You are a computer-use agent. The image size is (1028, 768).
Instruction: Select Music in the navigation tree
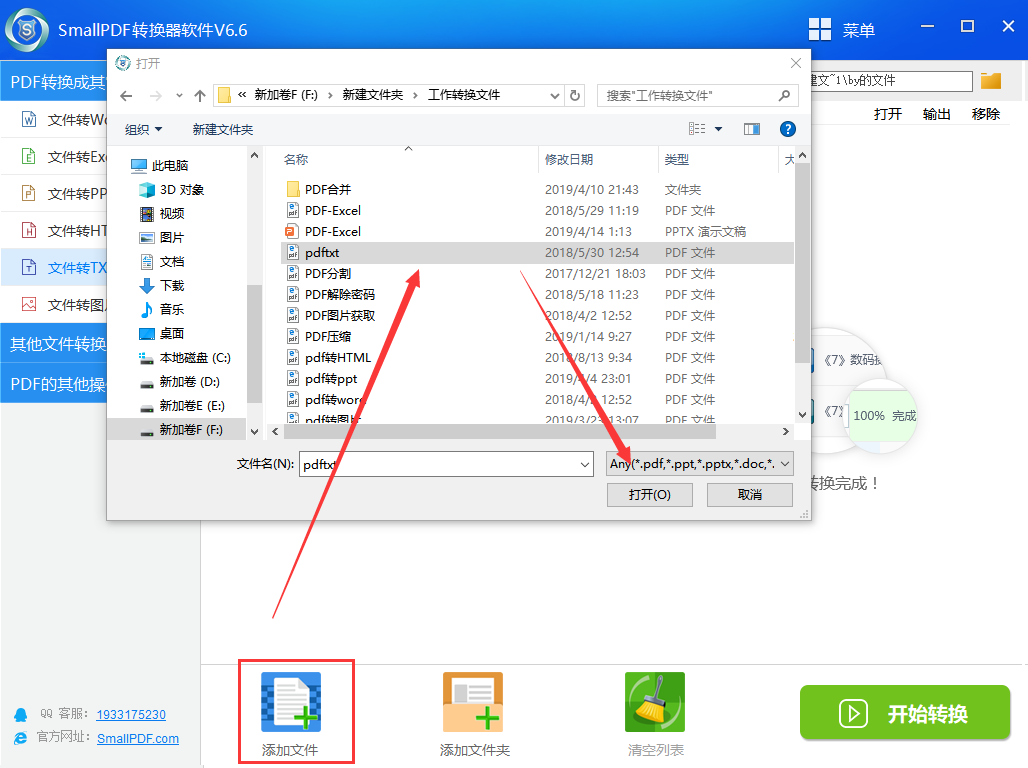point(163,309)
